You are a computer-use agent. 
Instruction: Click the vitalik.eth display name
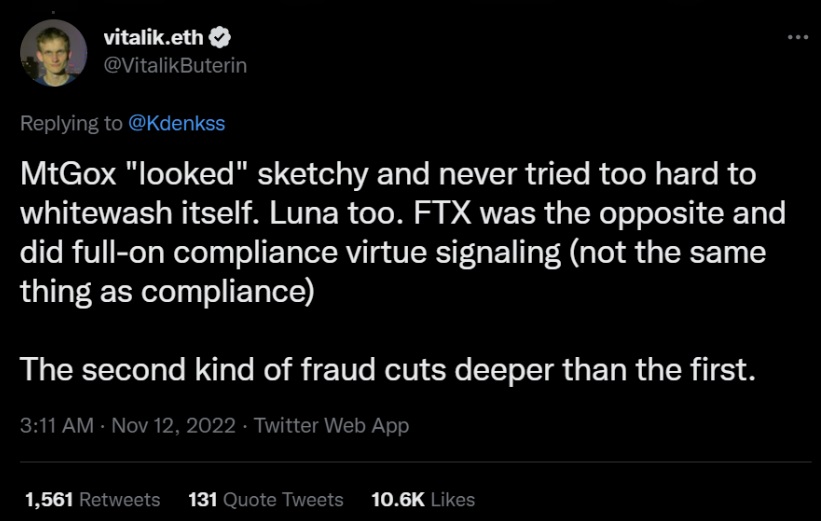click(153, 38)
